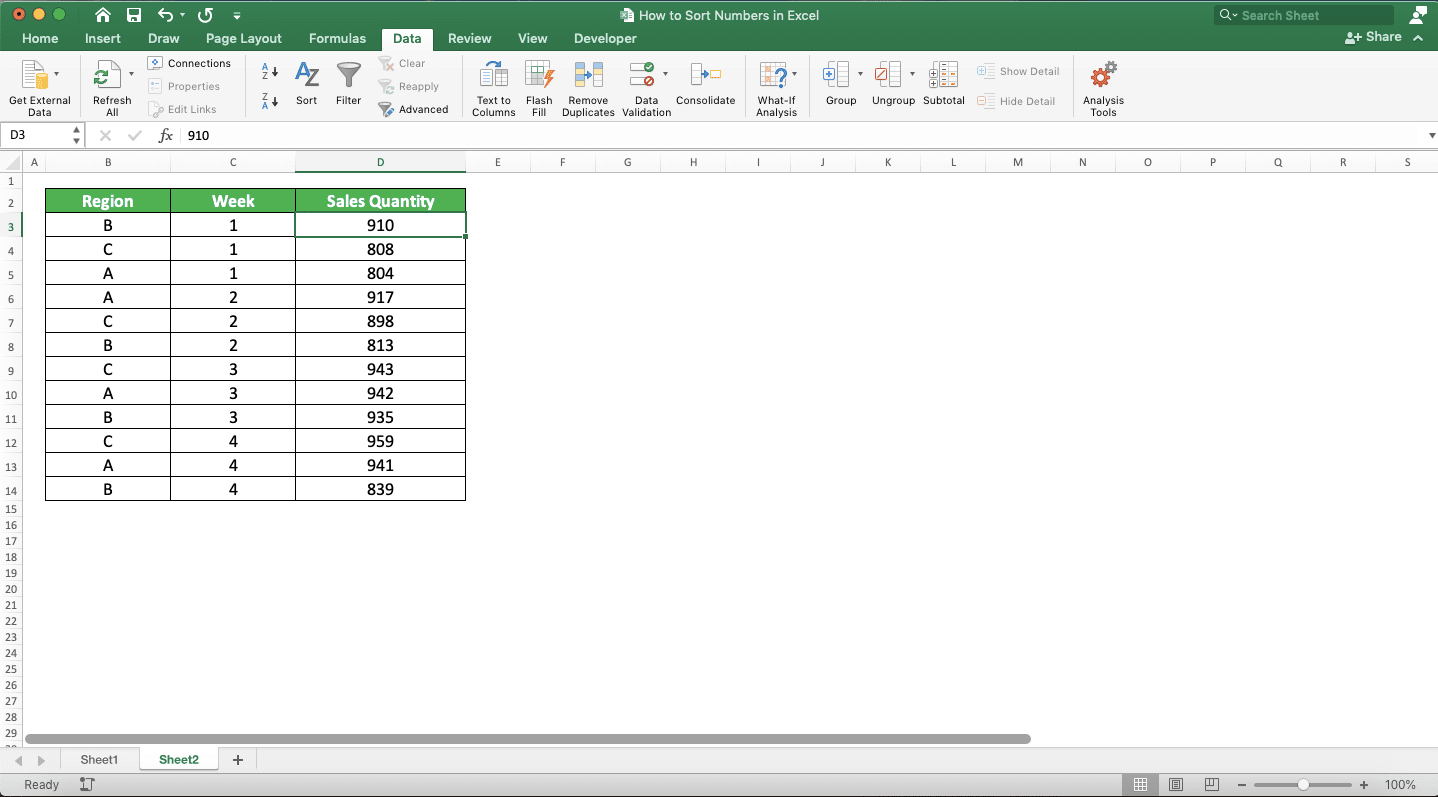Open the Name Box dropdown
1438x797 pixels.
(77, 135)
